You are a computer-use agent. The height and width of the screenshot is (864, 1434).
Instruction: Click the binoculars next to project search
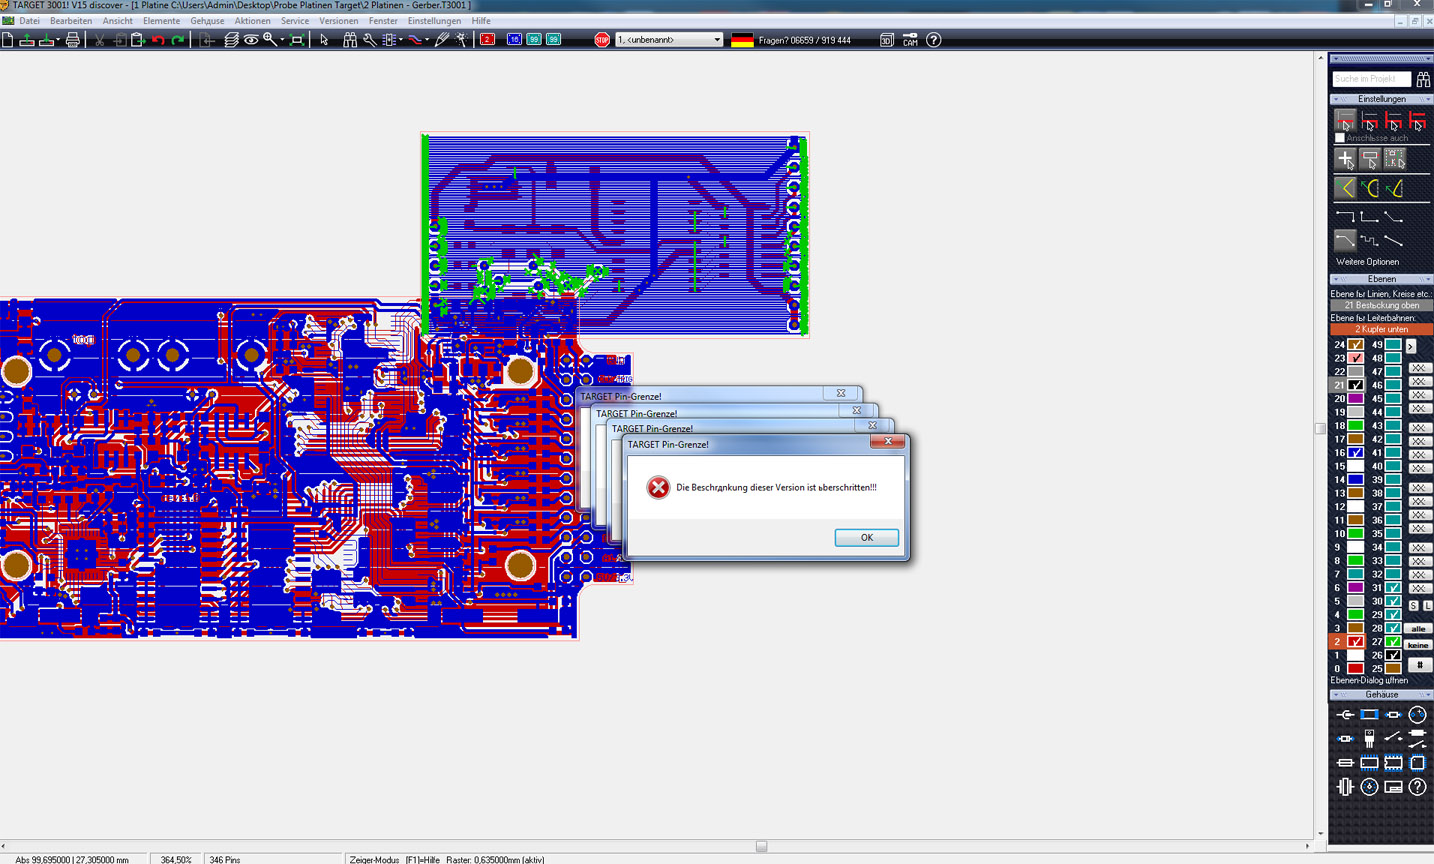[1422, 79]
